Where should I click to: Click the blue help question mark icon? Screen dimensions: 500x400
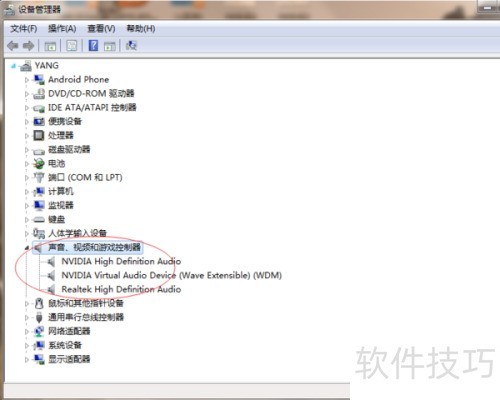point(93,45)
